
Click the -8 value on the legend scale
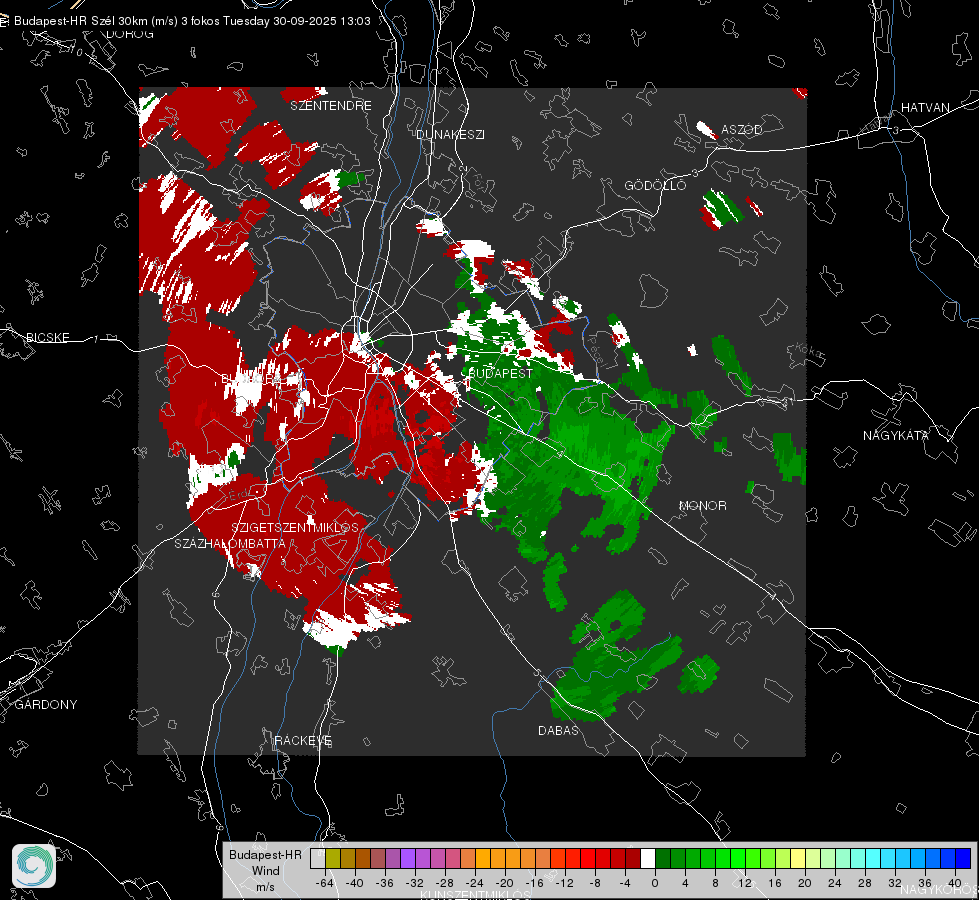pyautogui.click(x=595, y=883)
